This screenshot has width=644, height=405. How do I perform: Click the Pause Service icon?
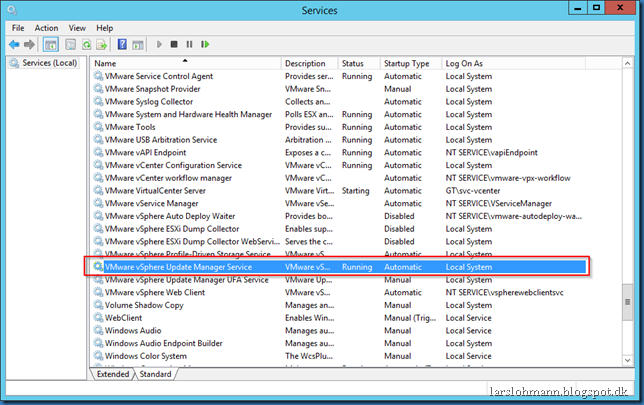(189, 44)
